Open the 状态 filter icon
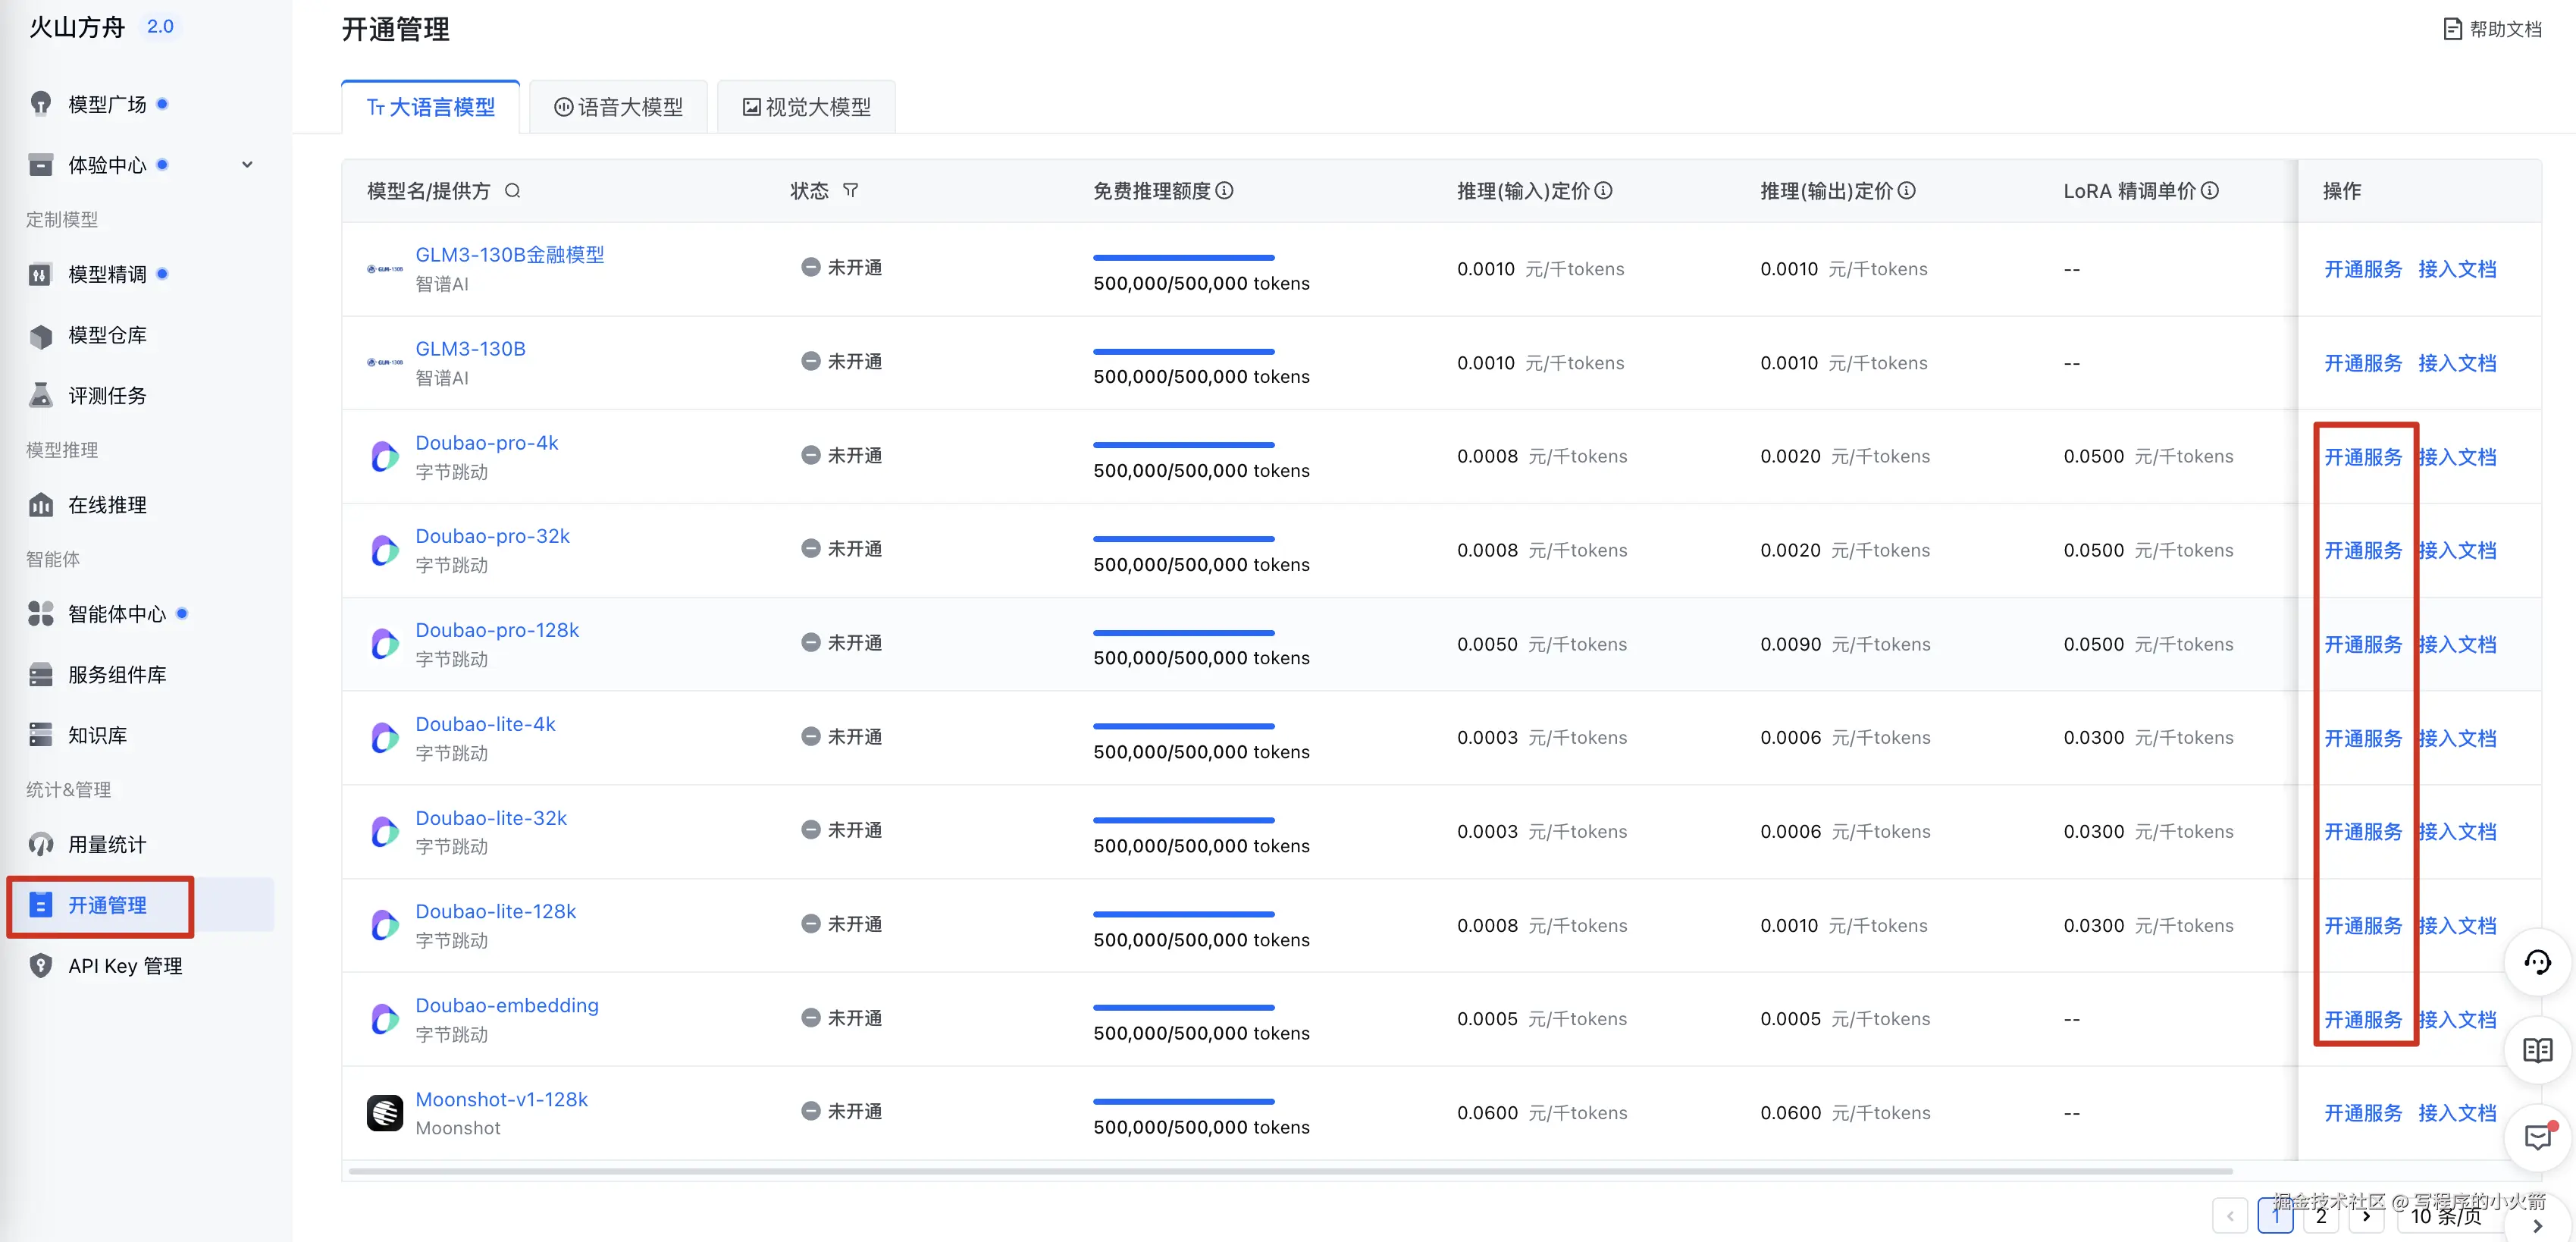The height and width of the screenshot is (1242, 2576). 850,191
